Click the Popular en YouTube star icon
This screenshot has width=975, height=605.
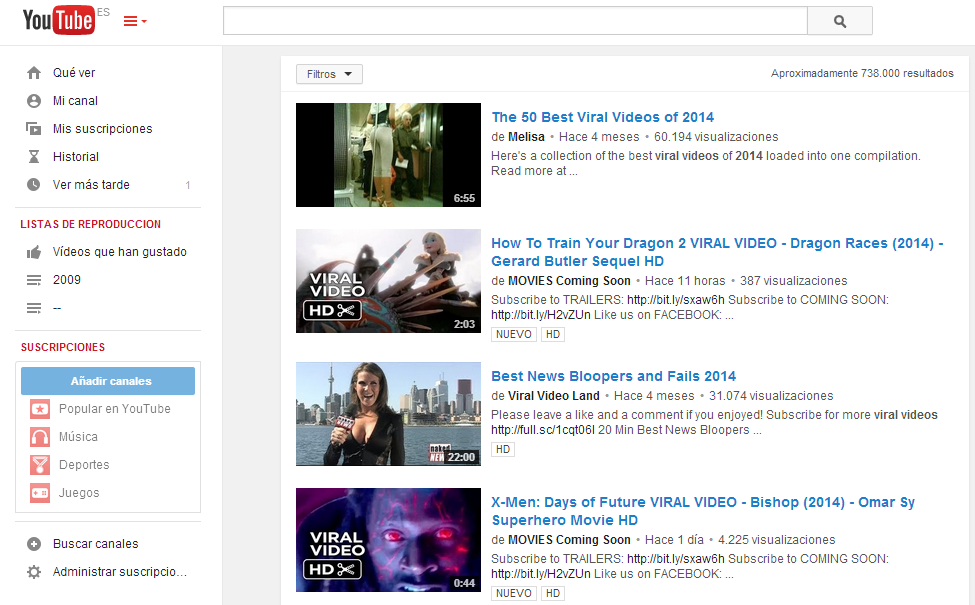(40, 409)
